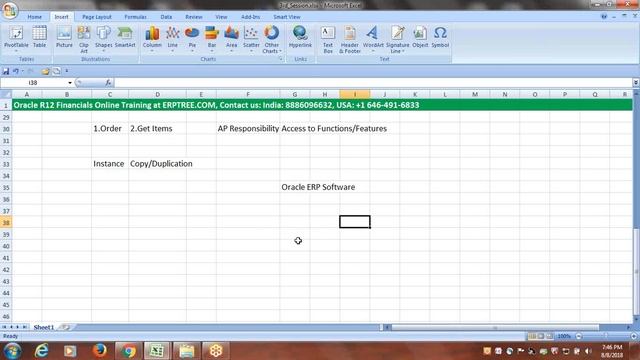Open the Name Box dropdown
640x360 pixels.
point(70,83)
